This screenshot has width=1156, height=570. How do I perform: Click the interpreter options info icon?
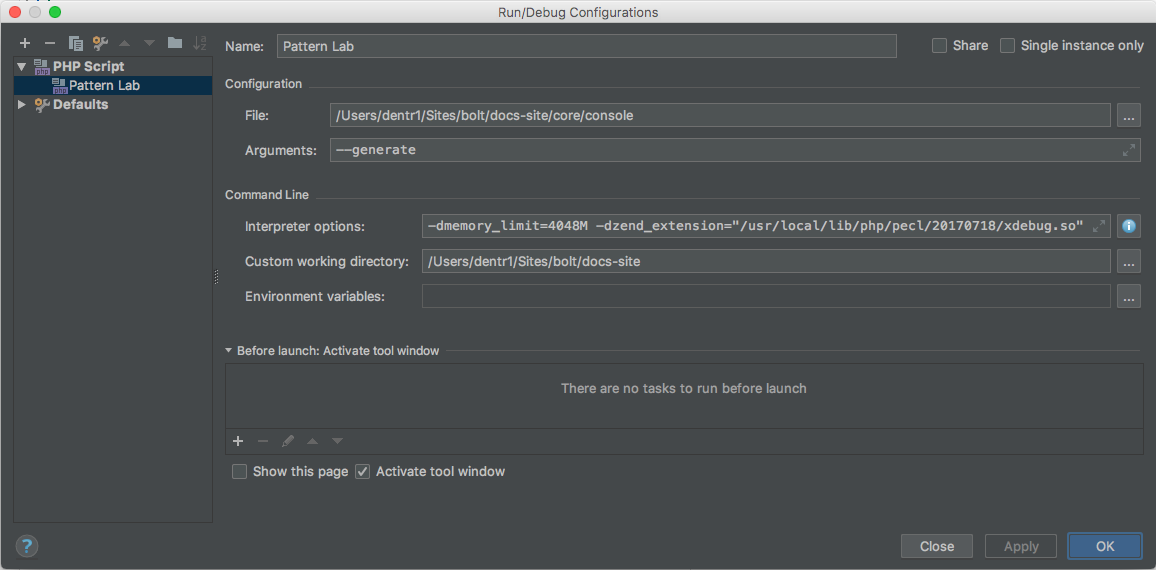[x=1129, y=226]
